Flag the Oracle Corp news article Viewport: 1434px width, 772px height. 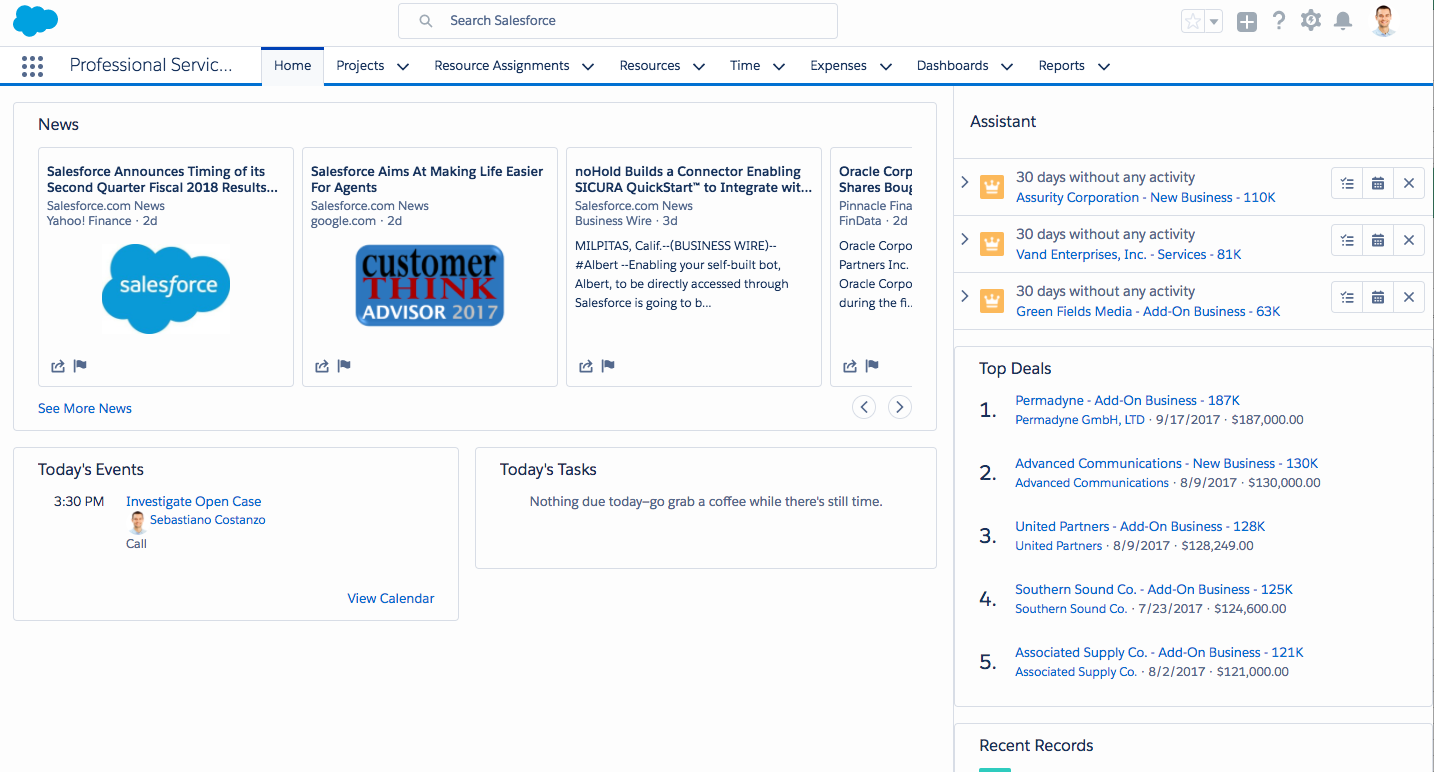(872, 366)
